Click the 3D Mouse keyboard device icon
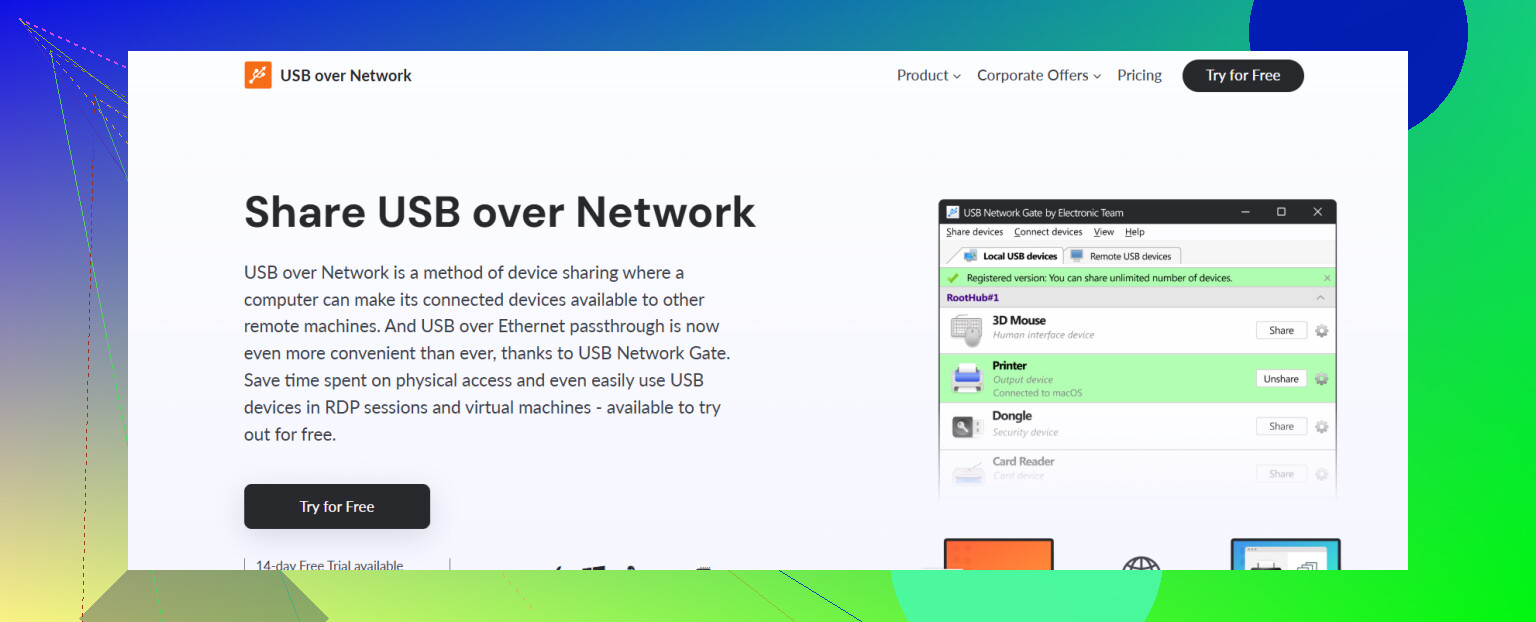 click(x=966, y=329)
